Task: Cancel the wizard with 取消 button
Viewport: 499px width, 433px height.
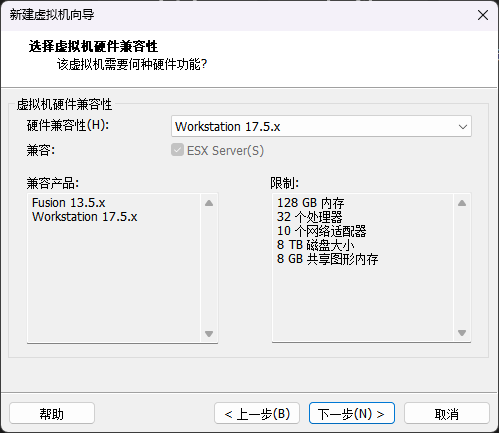Action: [x=447, y=414]
